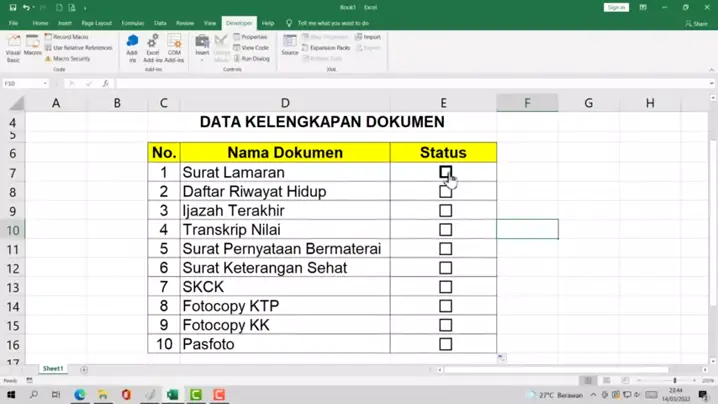718x404 pixels.
Task: Open COM Add-ins dialog
Action: 174,48
